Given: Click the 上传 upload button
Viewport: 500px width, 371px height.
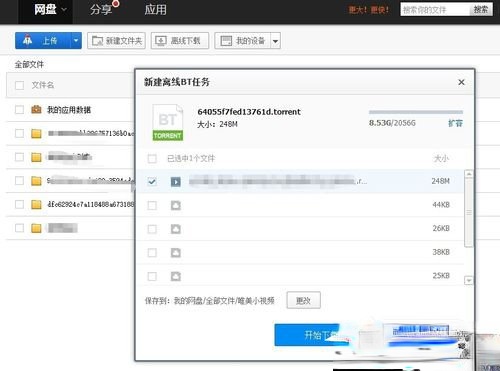Looking at the screenshot, I should tap(43, 41).
